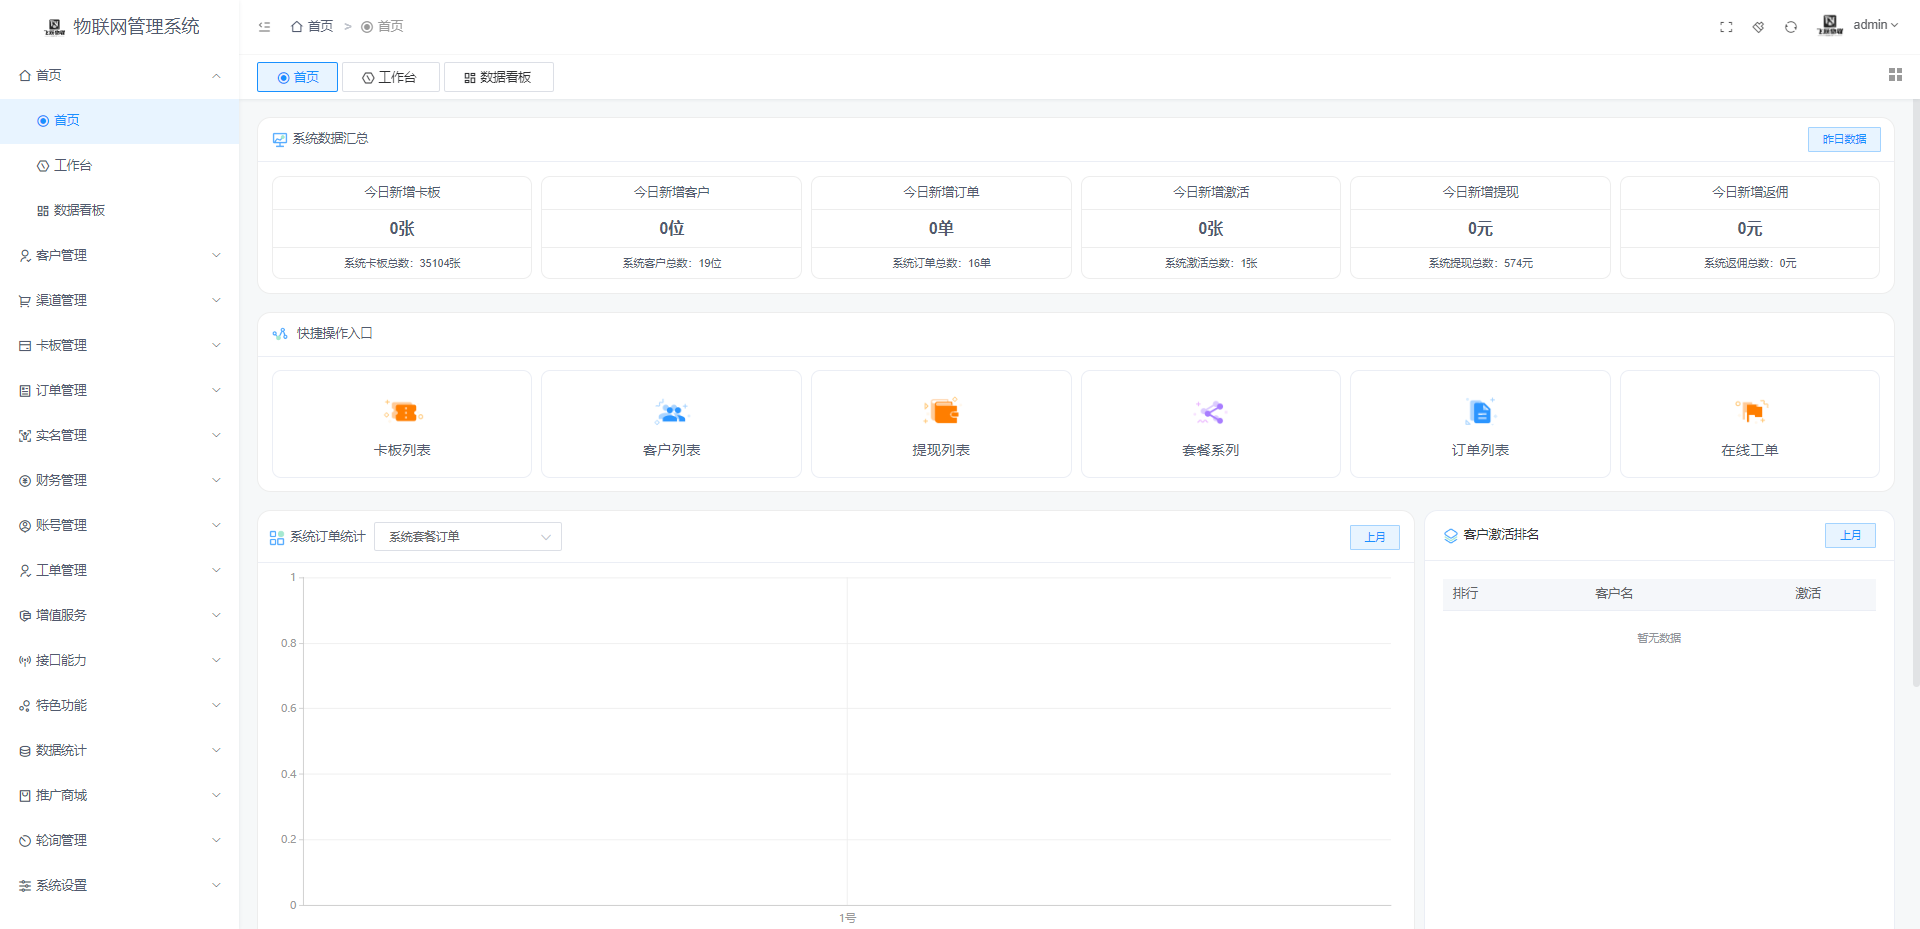
Task: Click 系统卡板总数: 35104张 text
Action: point(402,264)
